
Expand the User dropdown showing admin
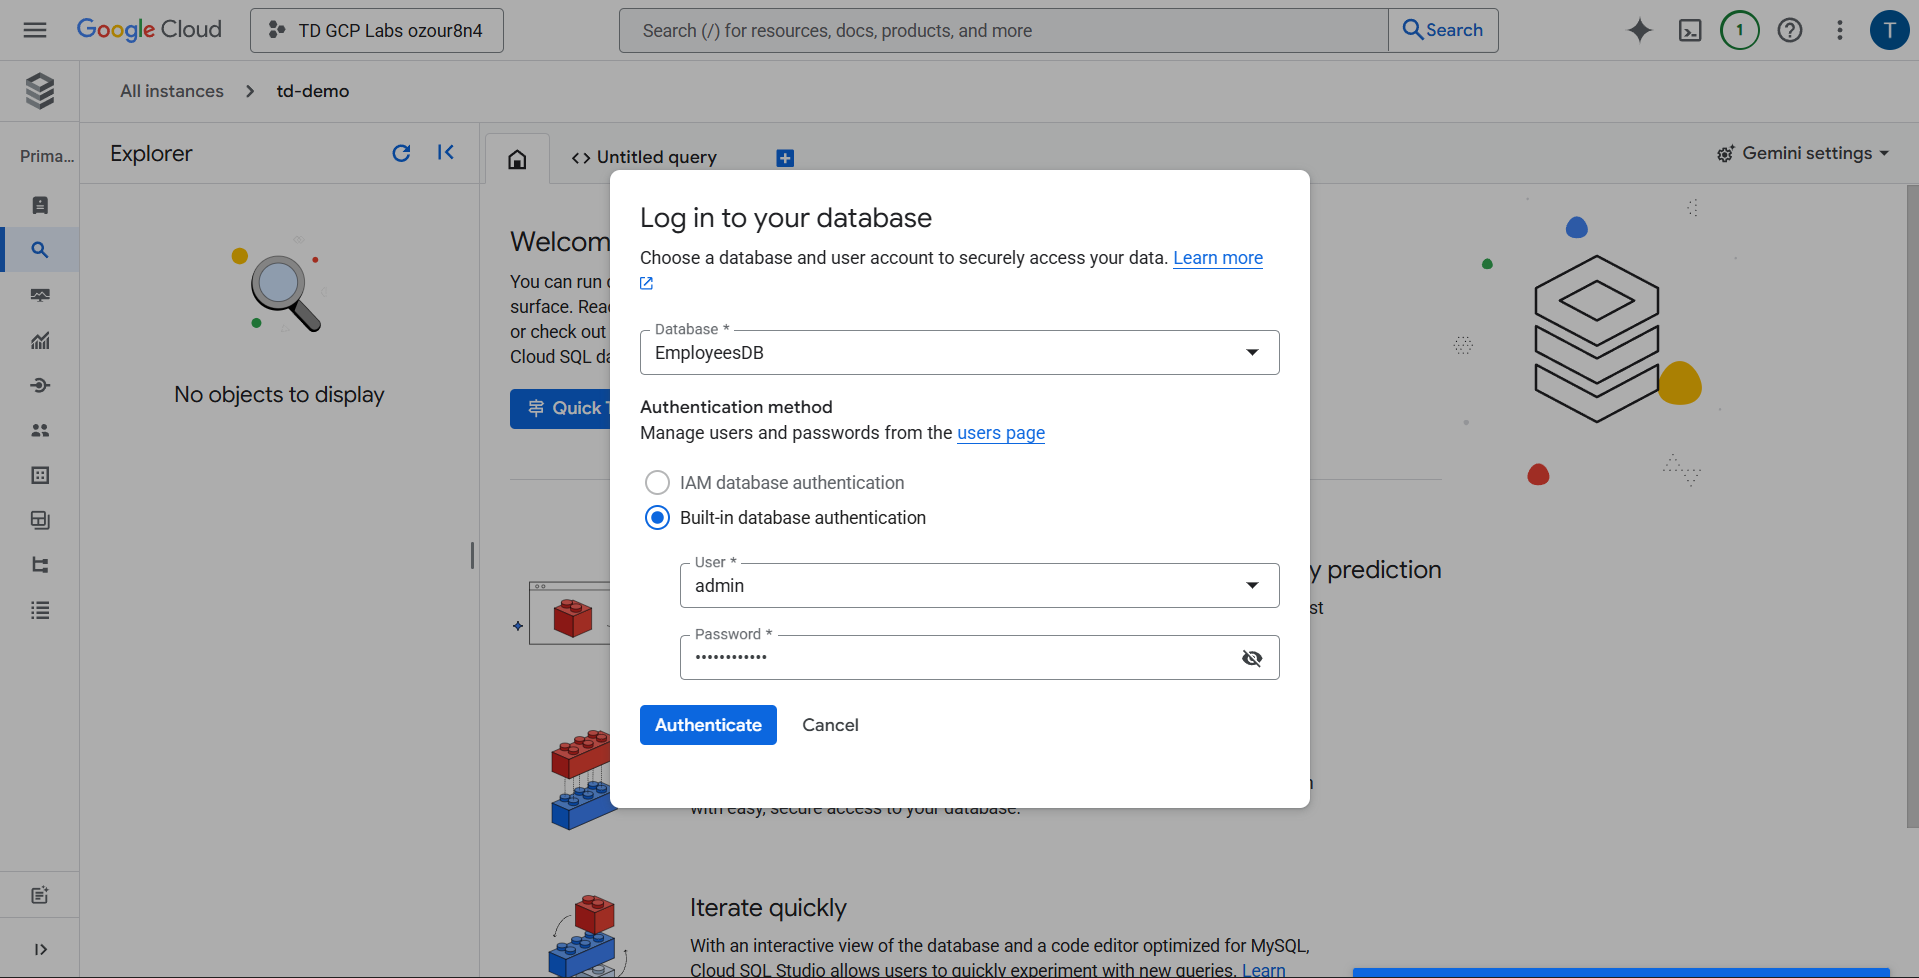[x=978, y=586]
